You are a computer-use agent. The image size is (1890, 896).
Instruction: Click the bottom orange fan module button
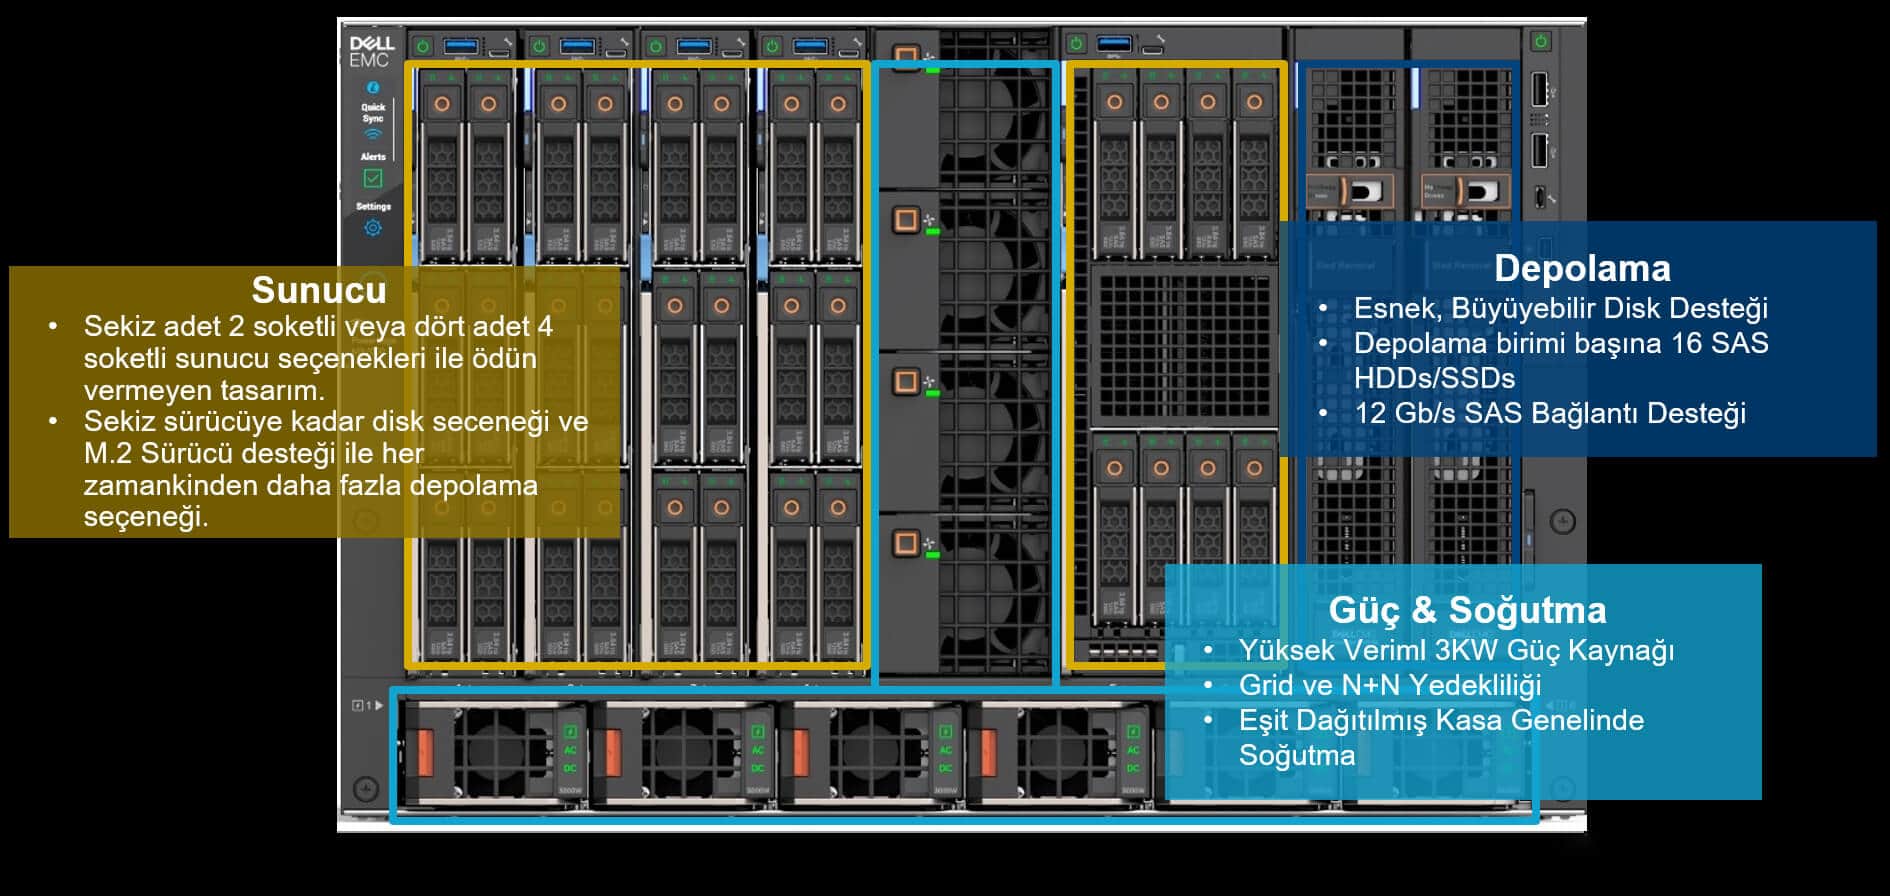tap(906, 543)
